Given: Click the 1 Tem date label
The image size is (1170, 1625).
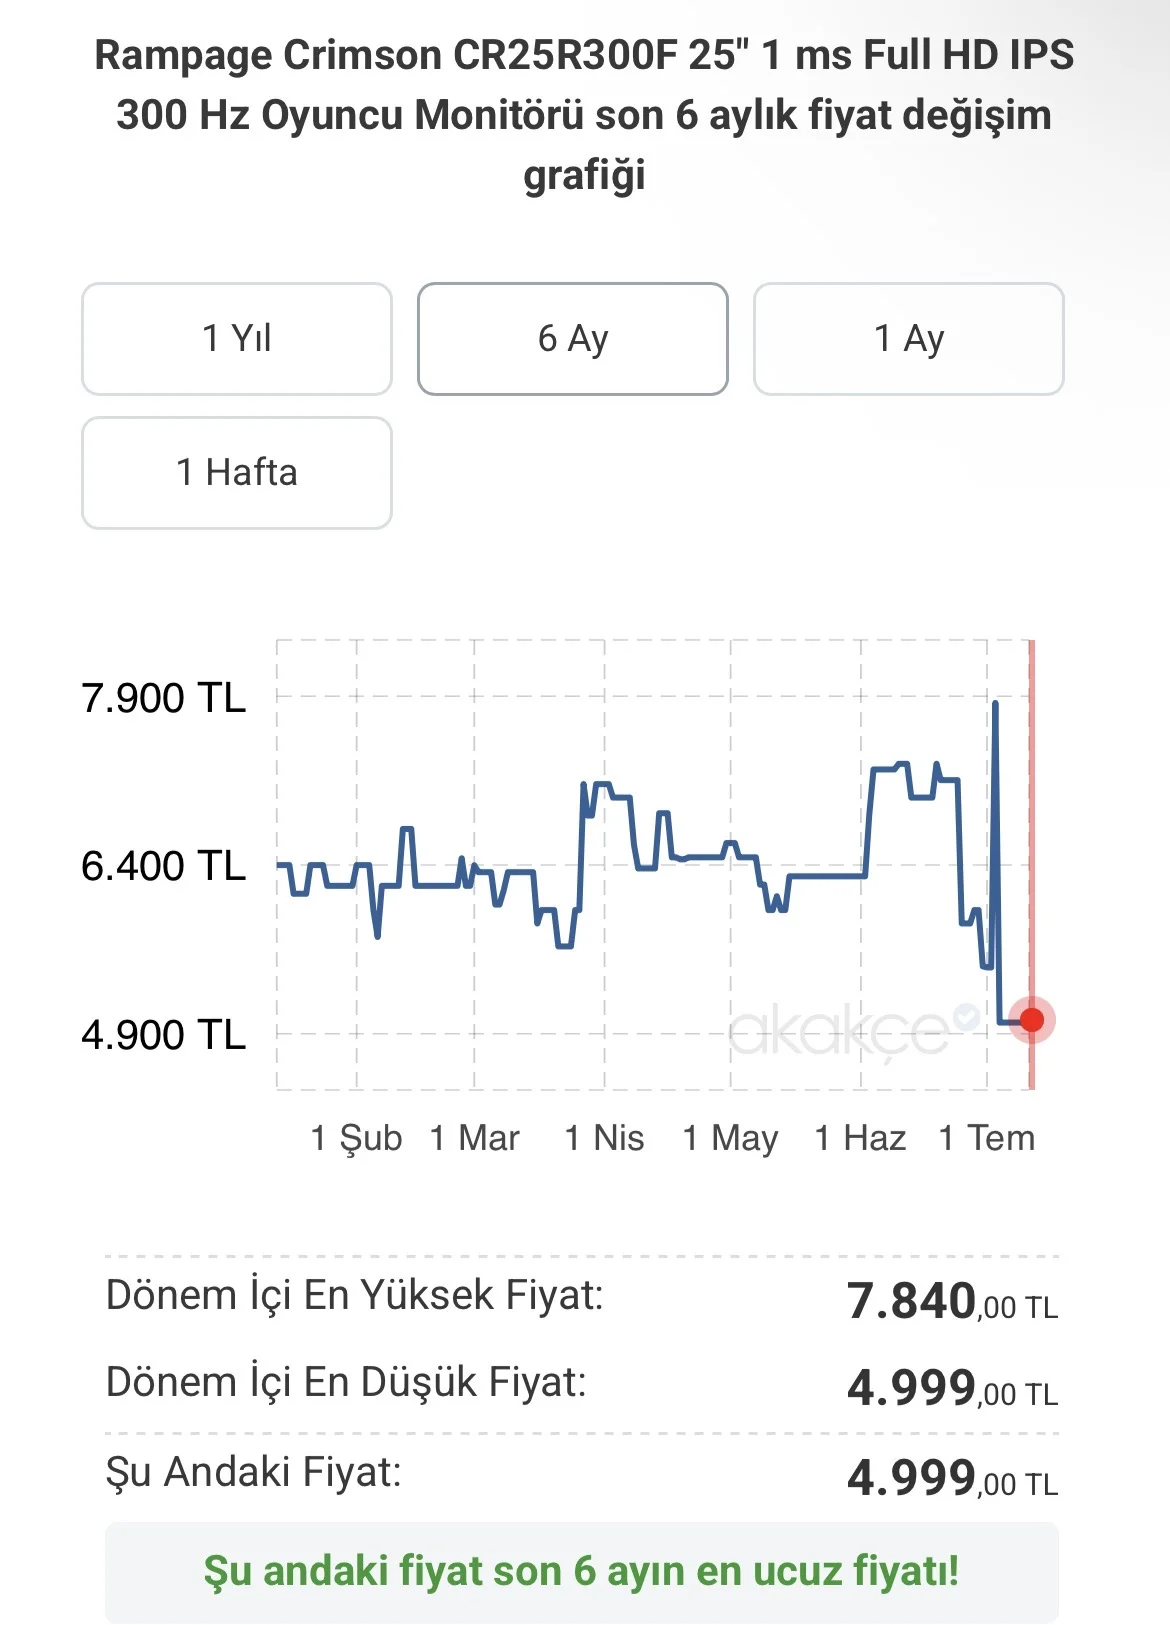Looking at the screenshot, I should [987, 1139].
